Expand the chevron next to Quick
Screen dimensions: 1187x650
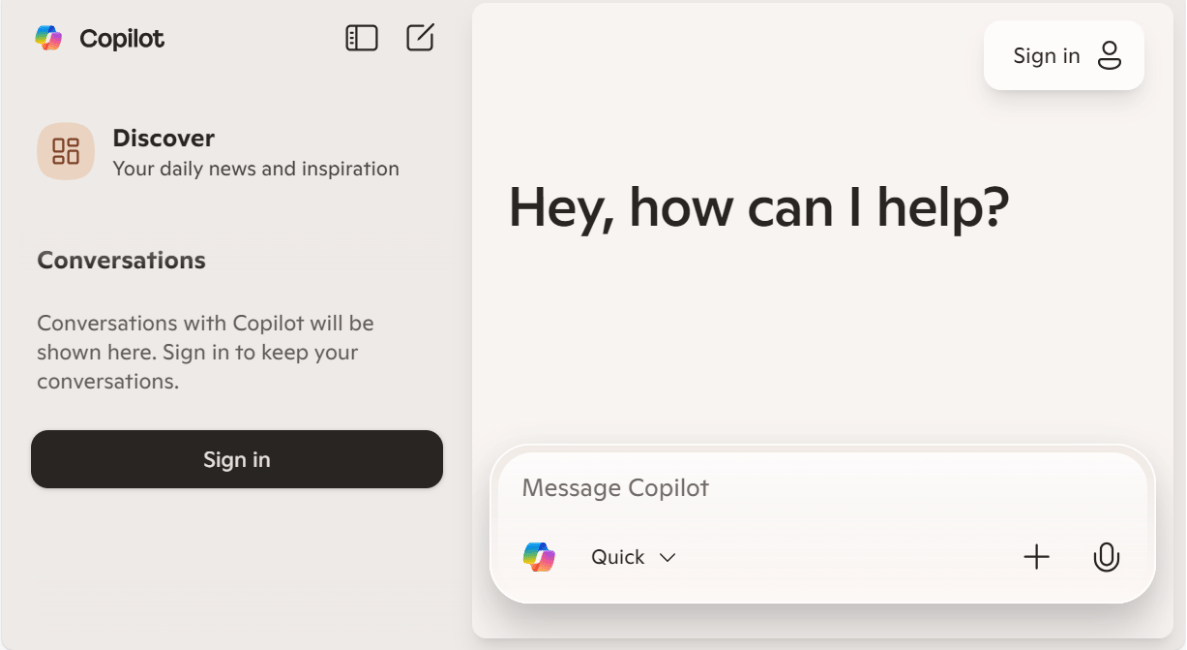(668, 558)
